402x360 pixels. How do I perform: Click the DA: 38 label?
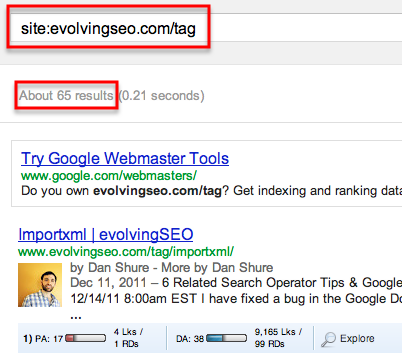coord(190,339)
